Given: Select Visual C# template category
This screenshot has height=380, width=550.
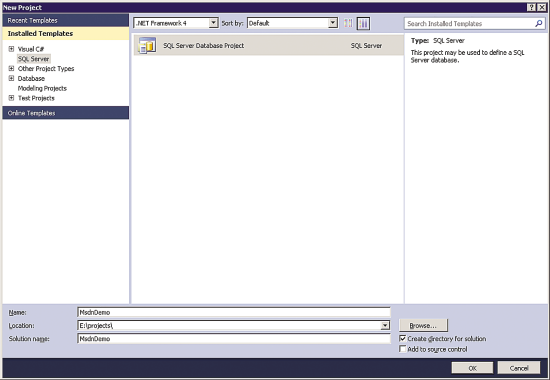Looking at the screenshot, I should (31, 49).
